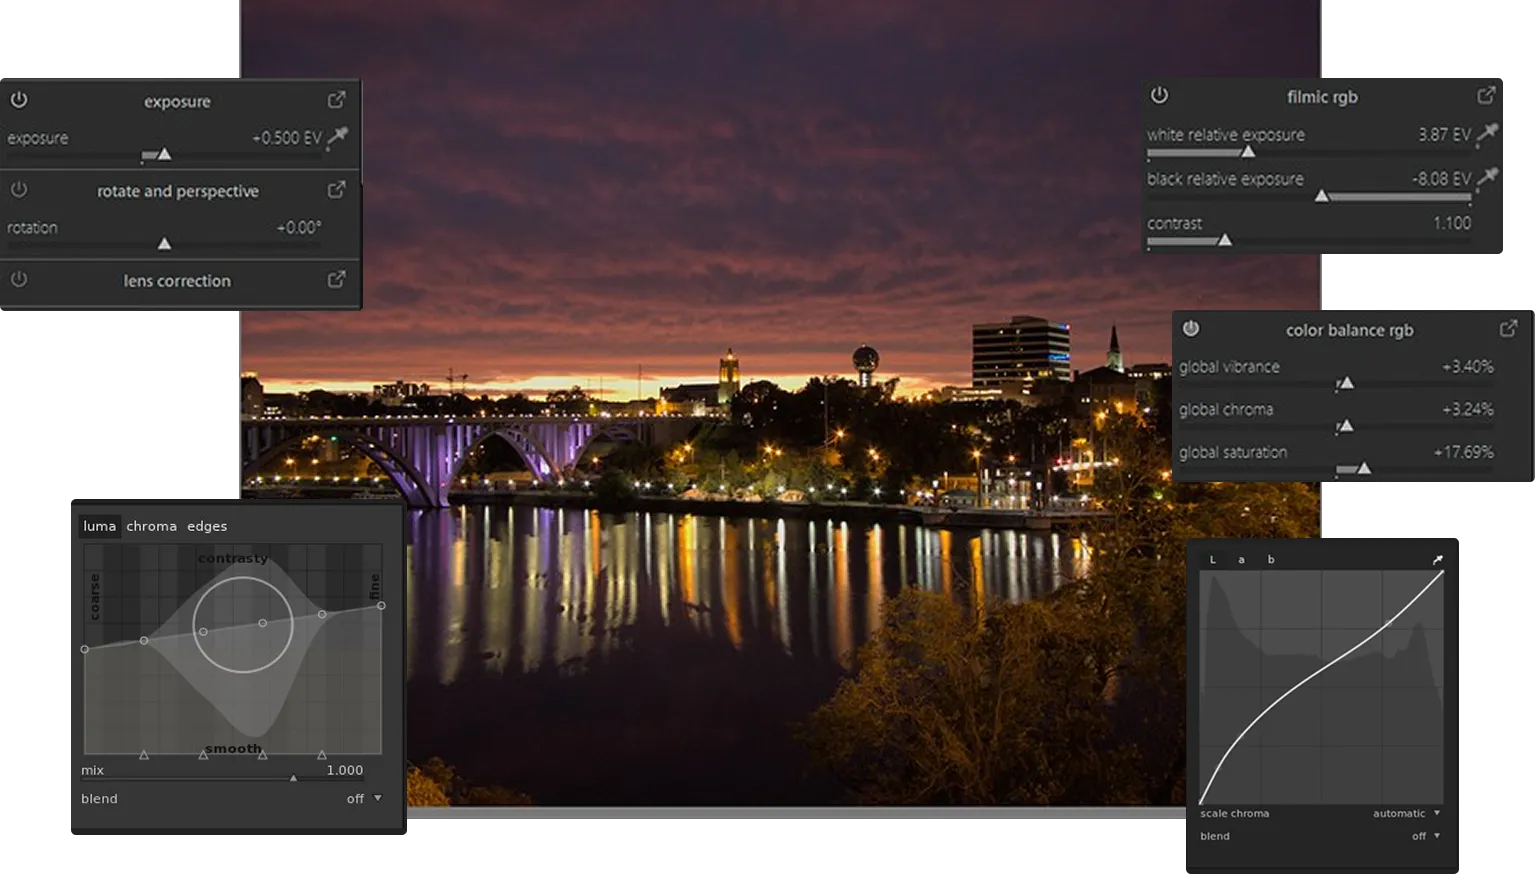Click the -8.08 EV value
This screenshot has width=1535, height=874.
tap(1441, 178)
